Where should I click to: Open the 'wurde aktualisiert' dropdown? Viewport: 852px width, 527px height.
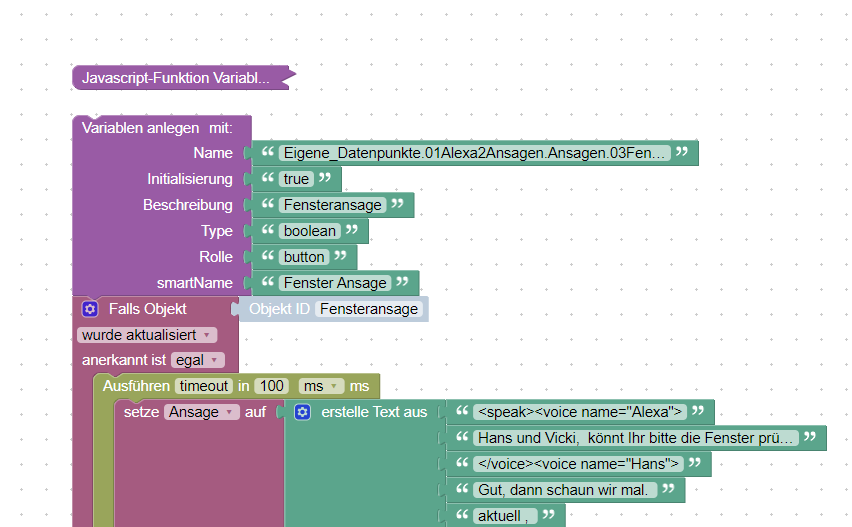147,335
